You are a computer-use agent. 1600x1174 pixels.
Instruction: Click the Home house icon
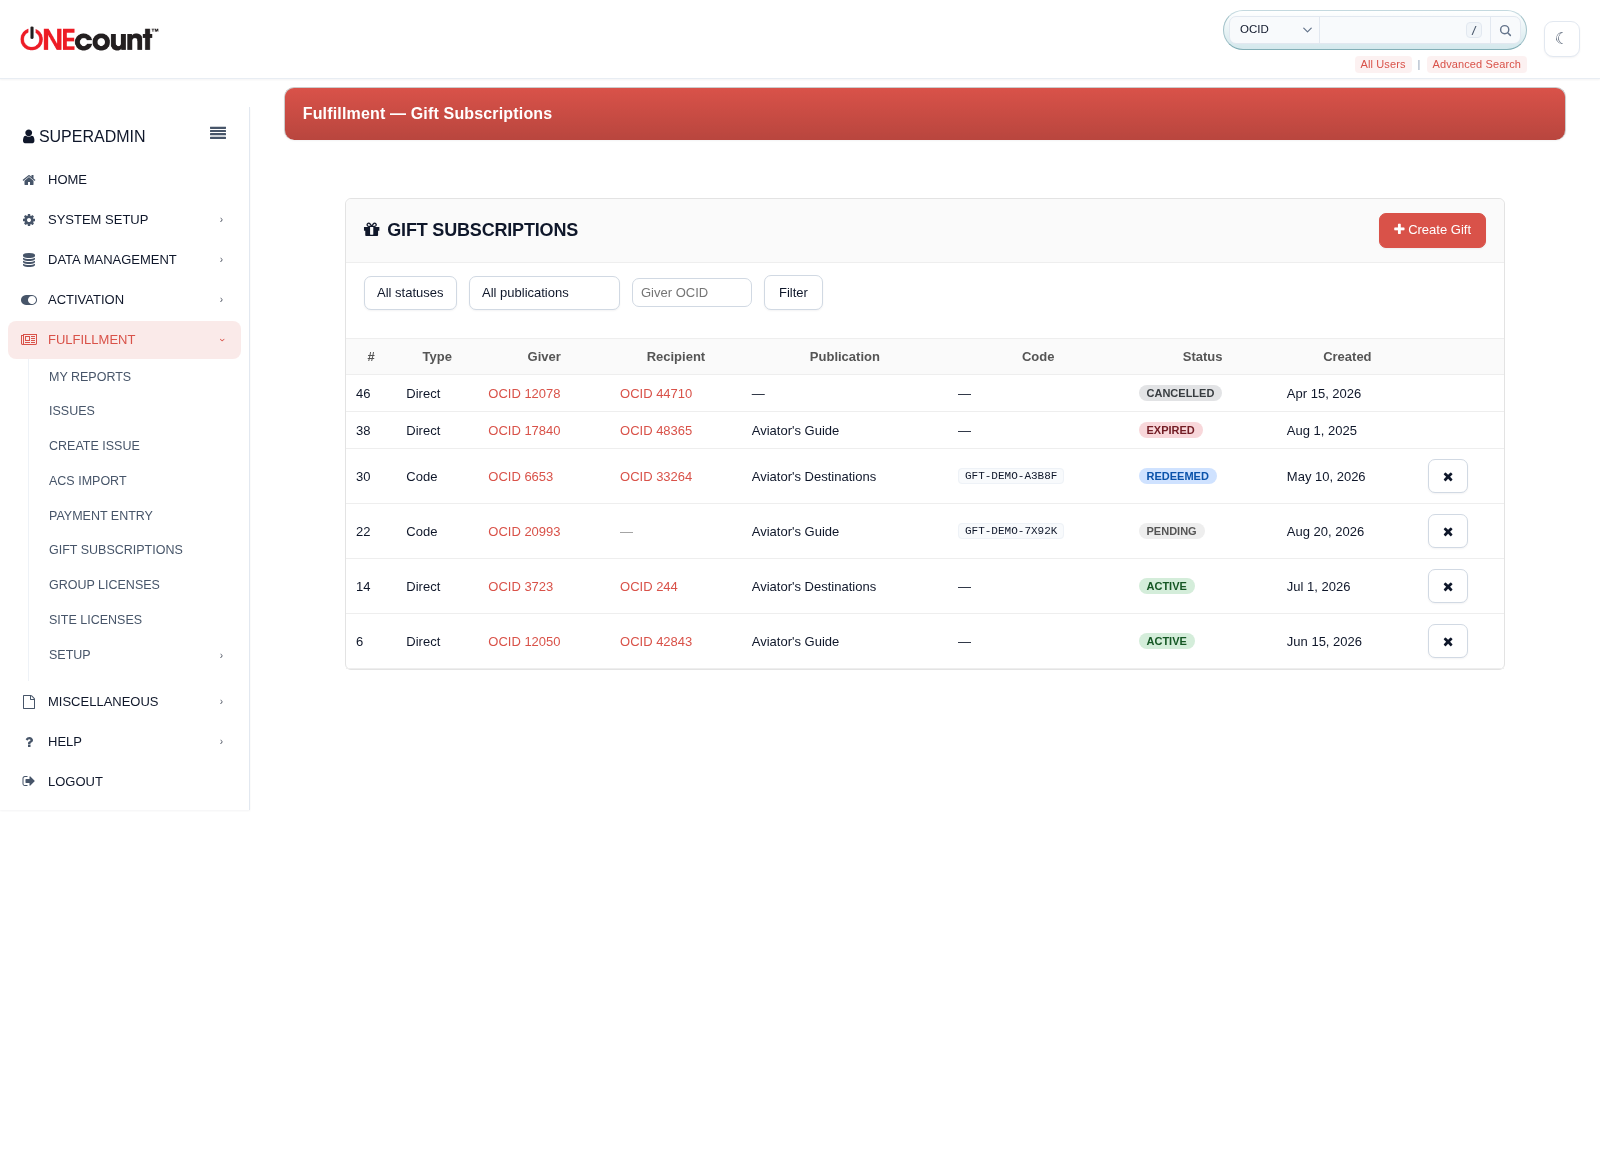(x=29, y=180)
